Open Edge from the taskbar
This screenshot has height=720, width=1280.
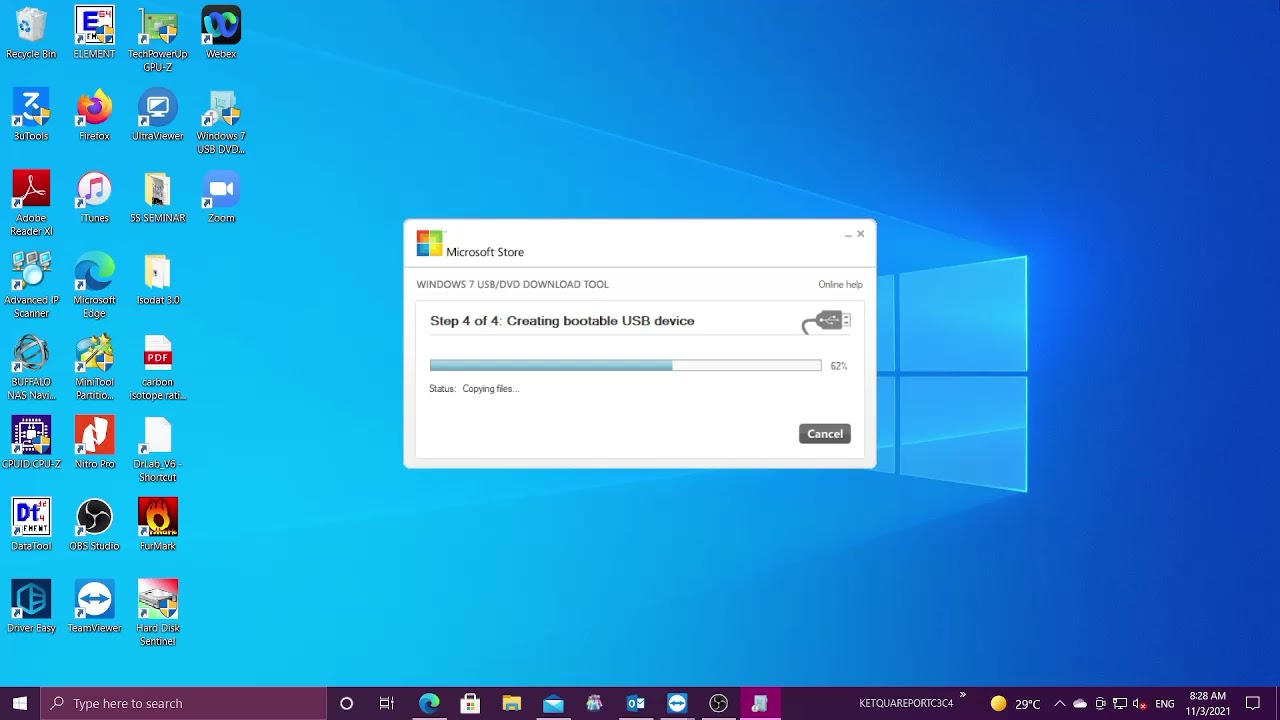click(x=429, y=703)
